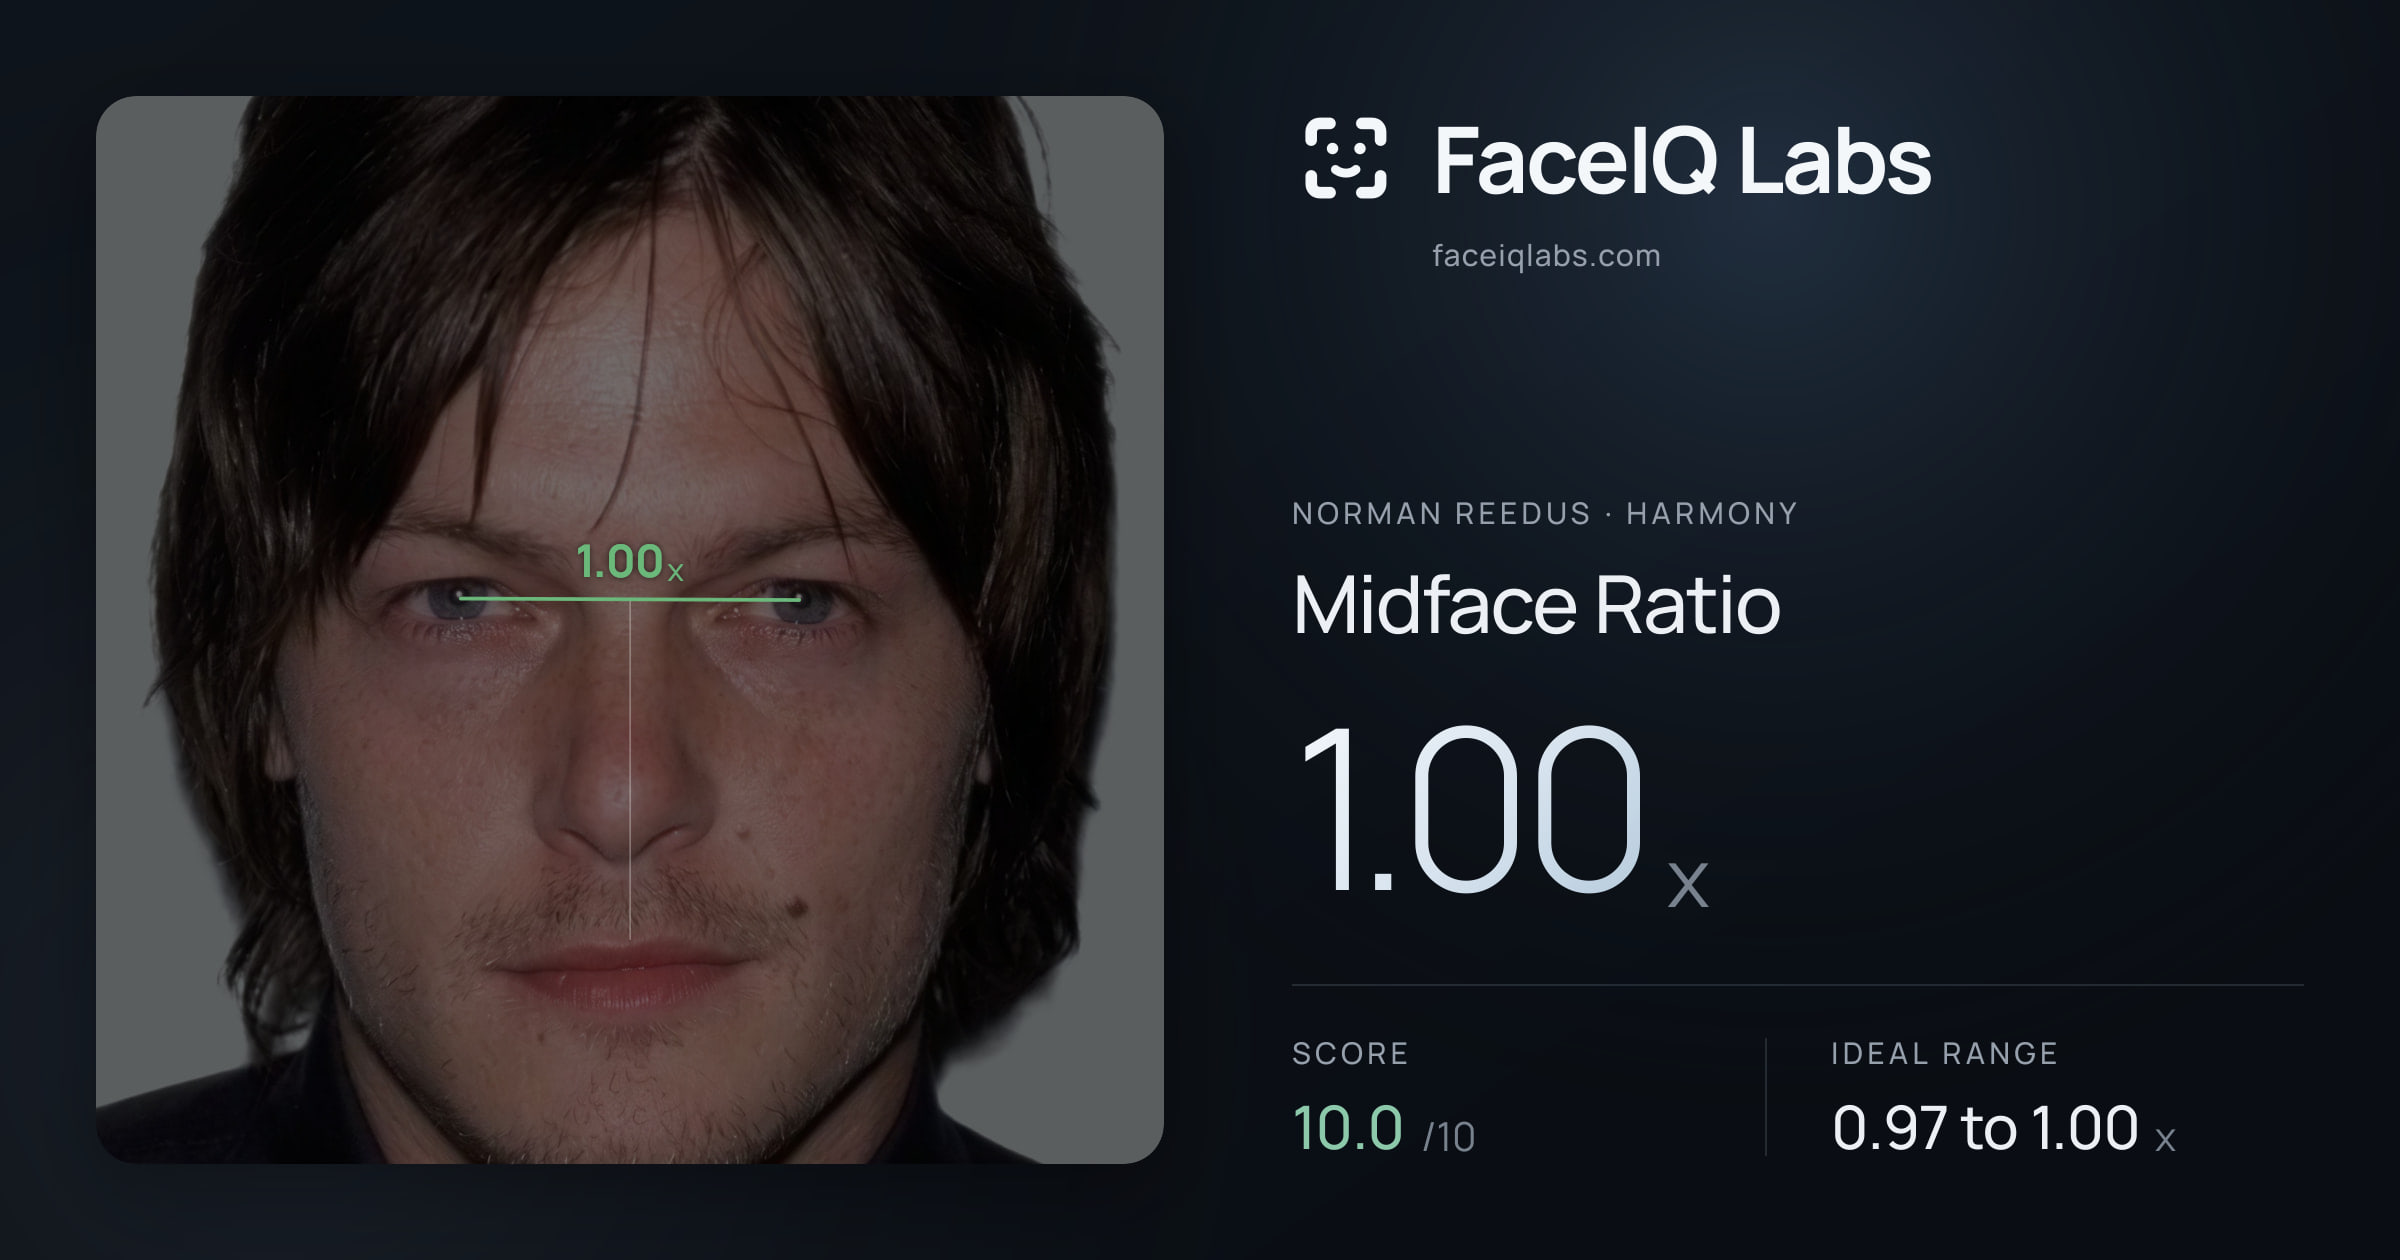Click the green 1.00x label on the face photo
The width and height of the screenshot is (2400, 1260).
coord(629,562)
